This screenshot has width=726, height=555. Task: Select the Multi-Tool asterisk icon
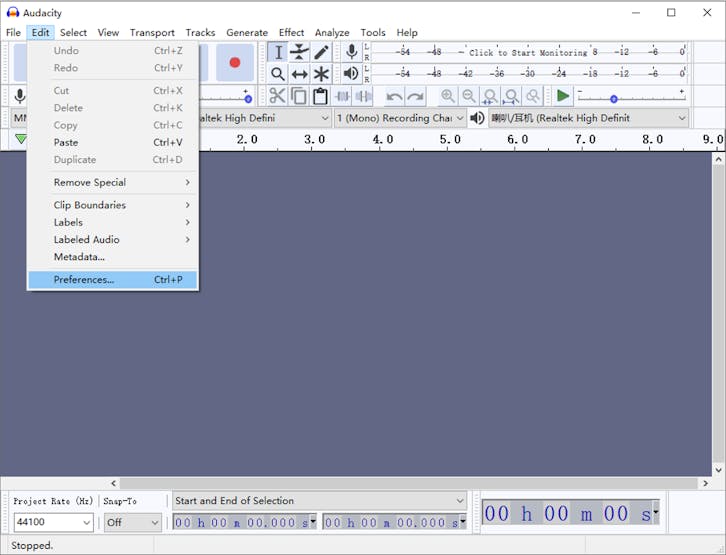(321, 74)
